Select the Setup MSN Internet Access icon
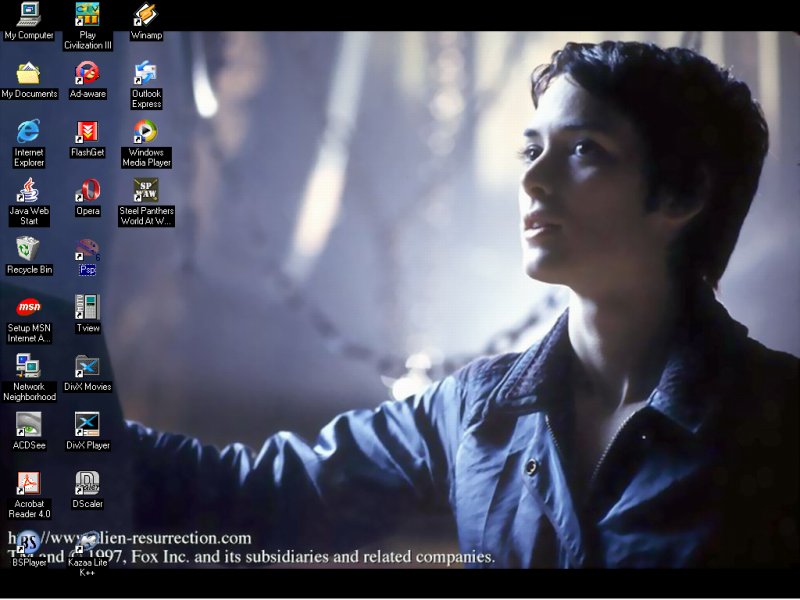Viewport: 800px width, 600px height. coord(29,307)
